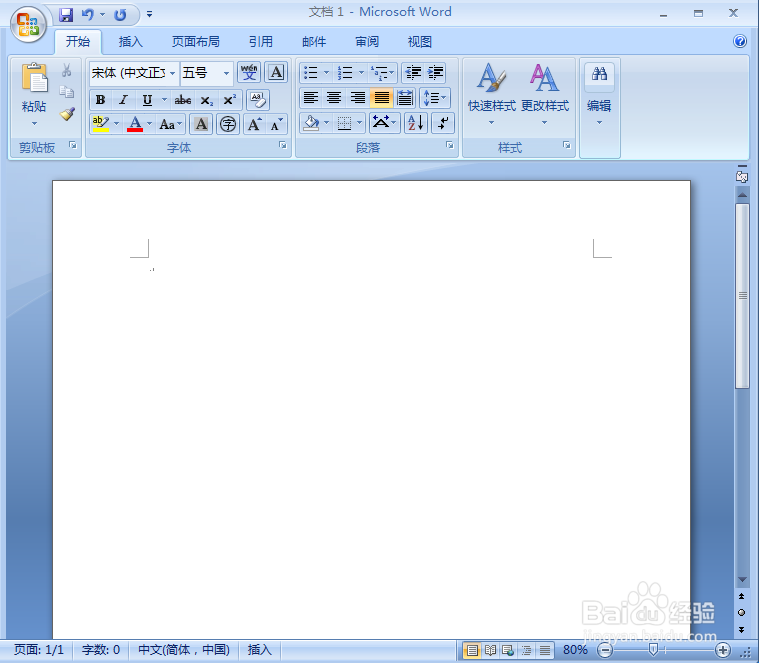Toggle subscript formatting
Screen dimensions: 759x663
(206, 100)
